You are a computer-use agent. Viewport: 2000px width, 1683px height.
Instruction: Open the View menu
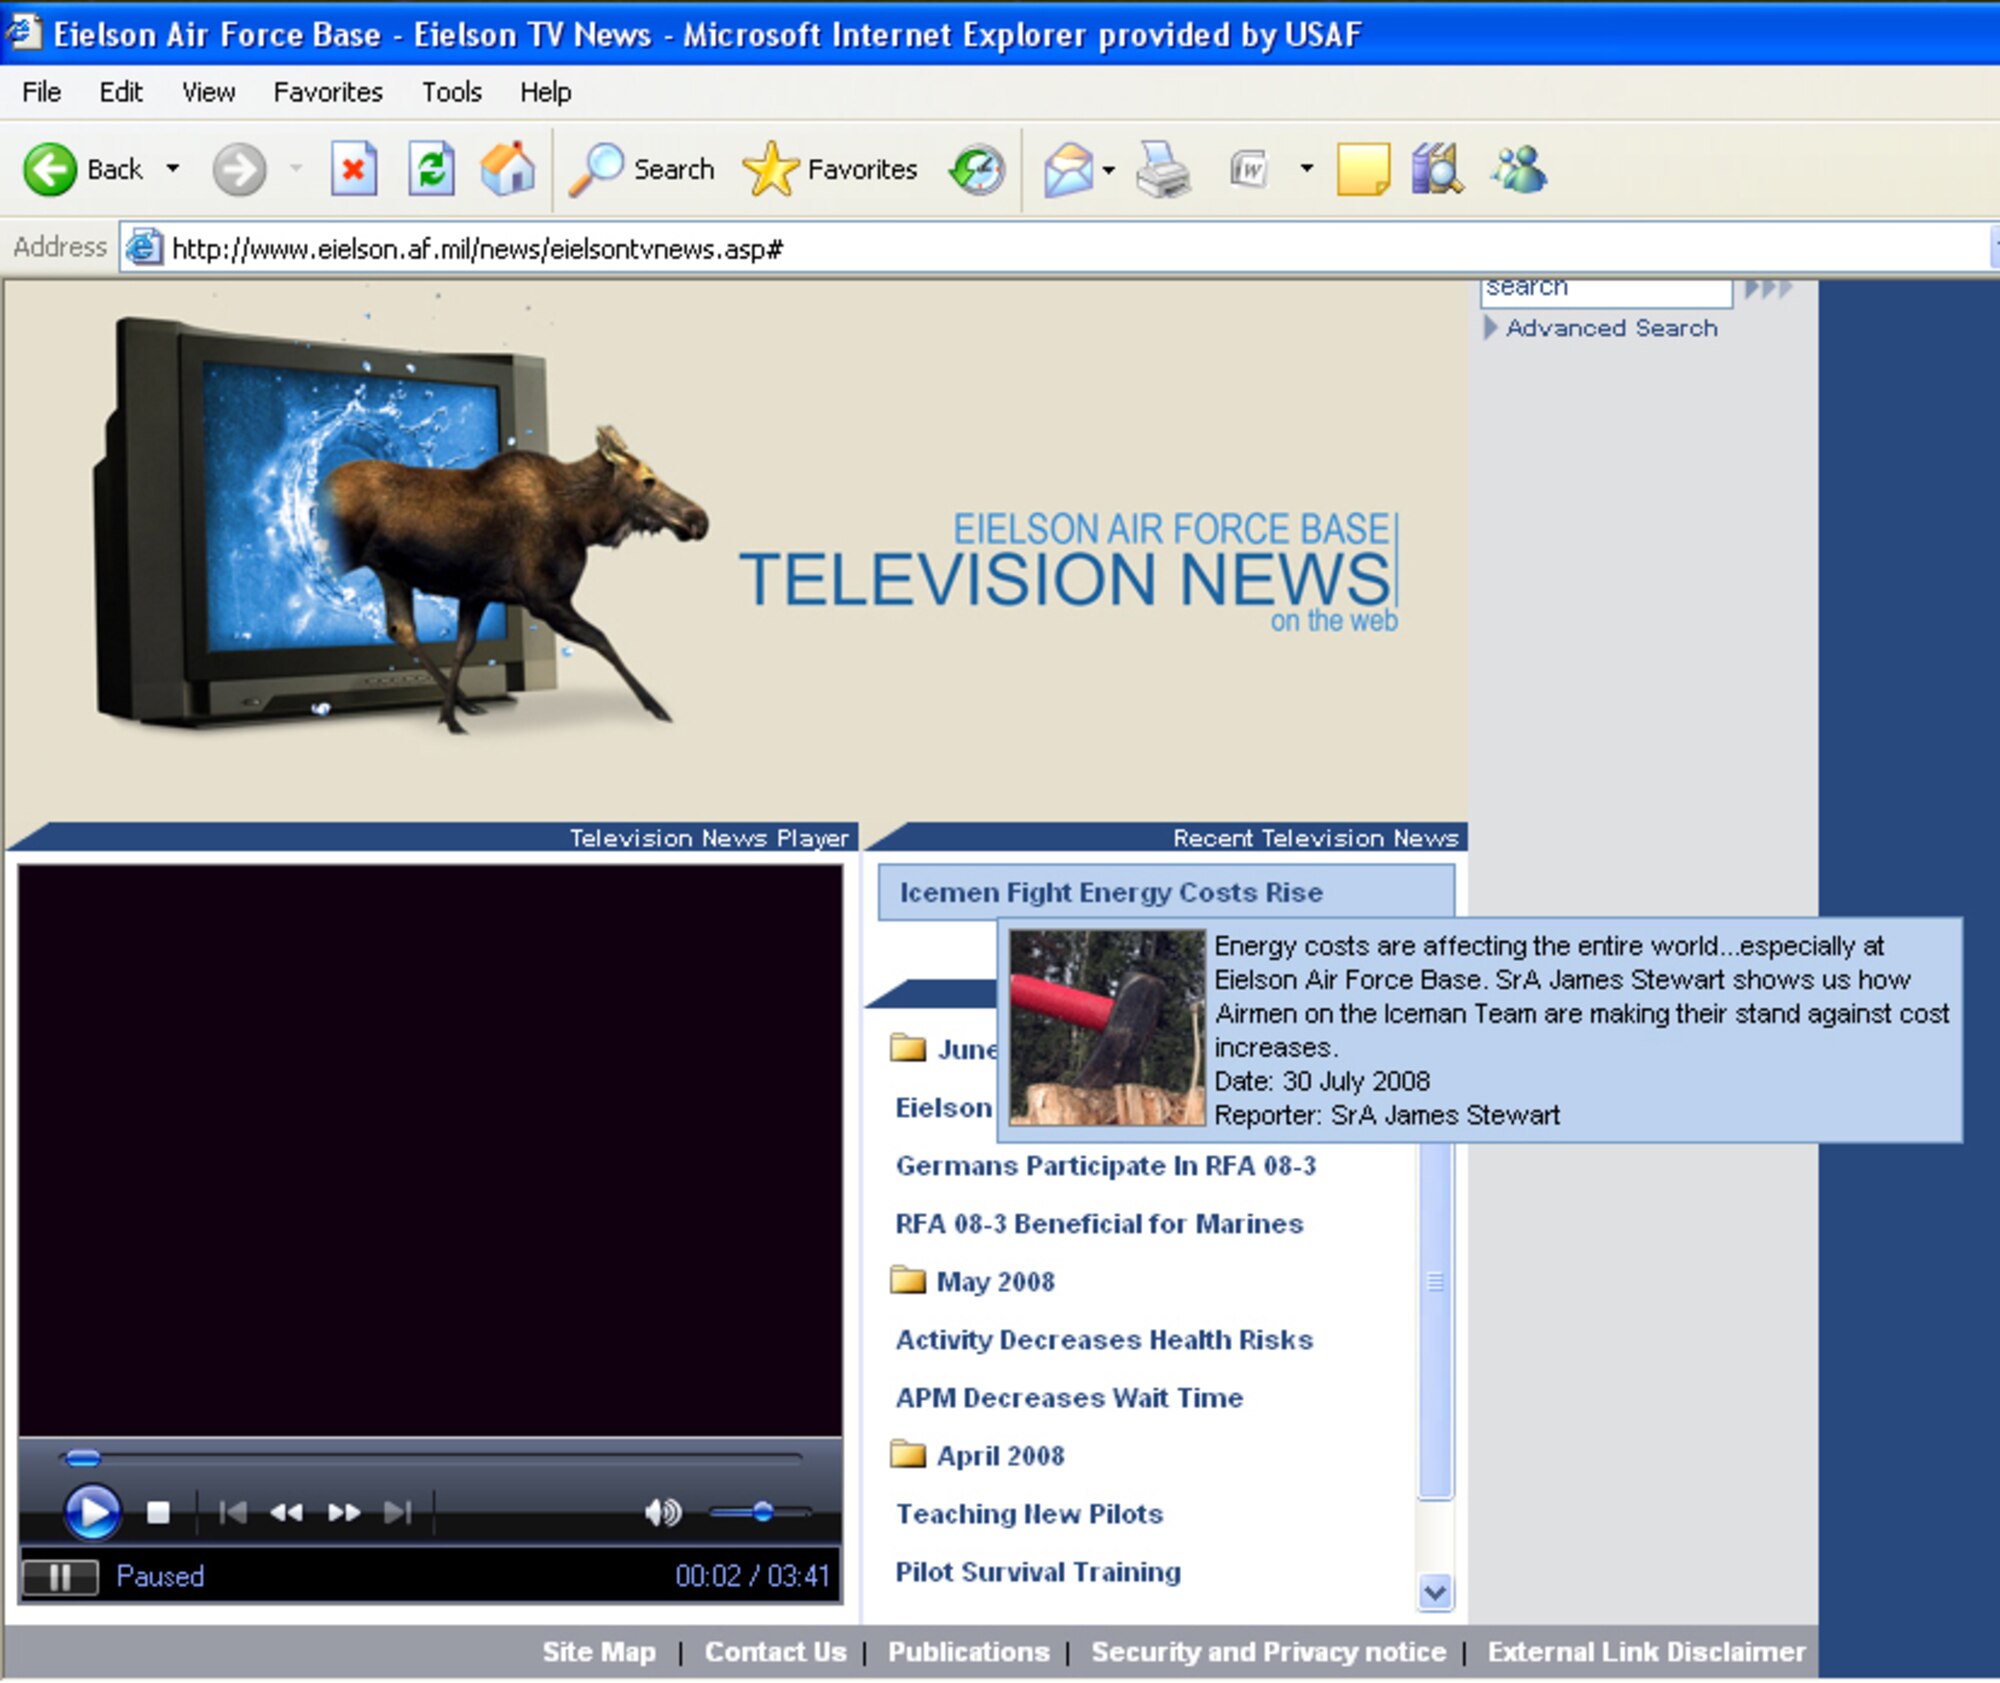208,92
